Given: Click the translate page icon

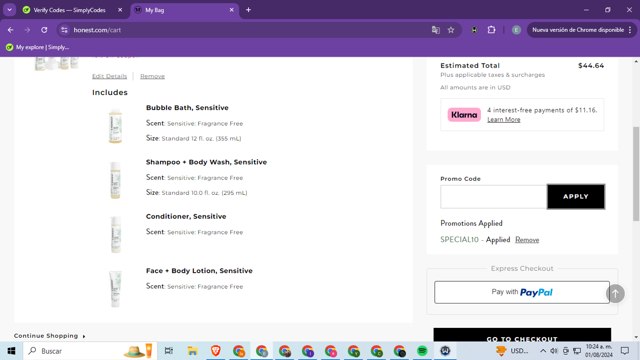Looking at the screenshot, I should [x=436, y=30].
